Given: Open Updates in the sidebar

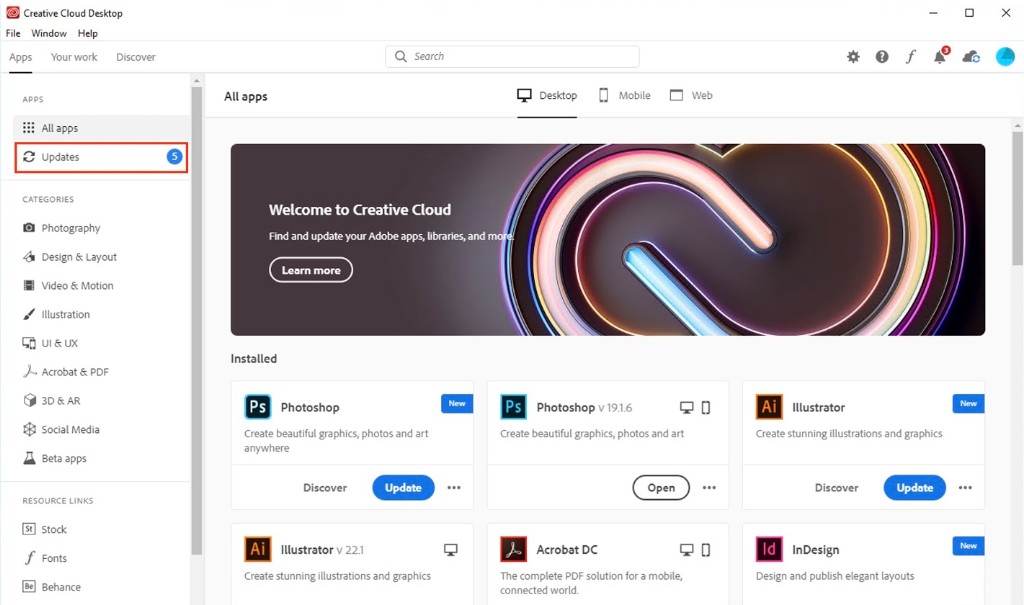Looking at the screenshot, I should [x=101, y=157].
